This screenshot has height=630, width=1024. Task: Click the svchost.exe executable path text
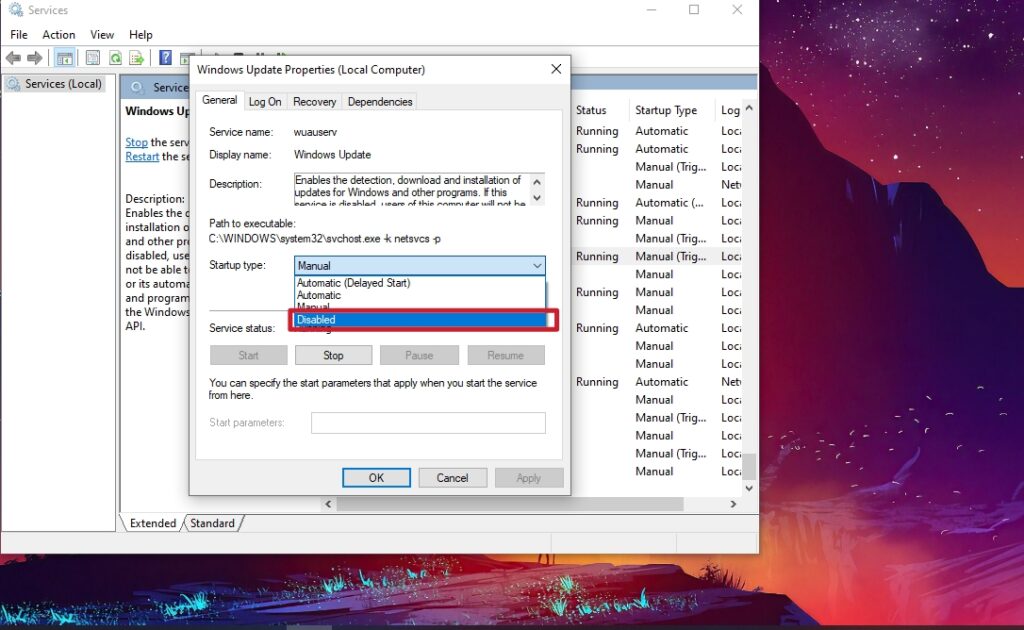point(325,239)
